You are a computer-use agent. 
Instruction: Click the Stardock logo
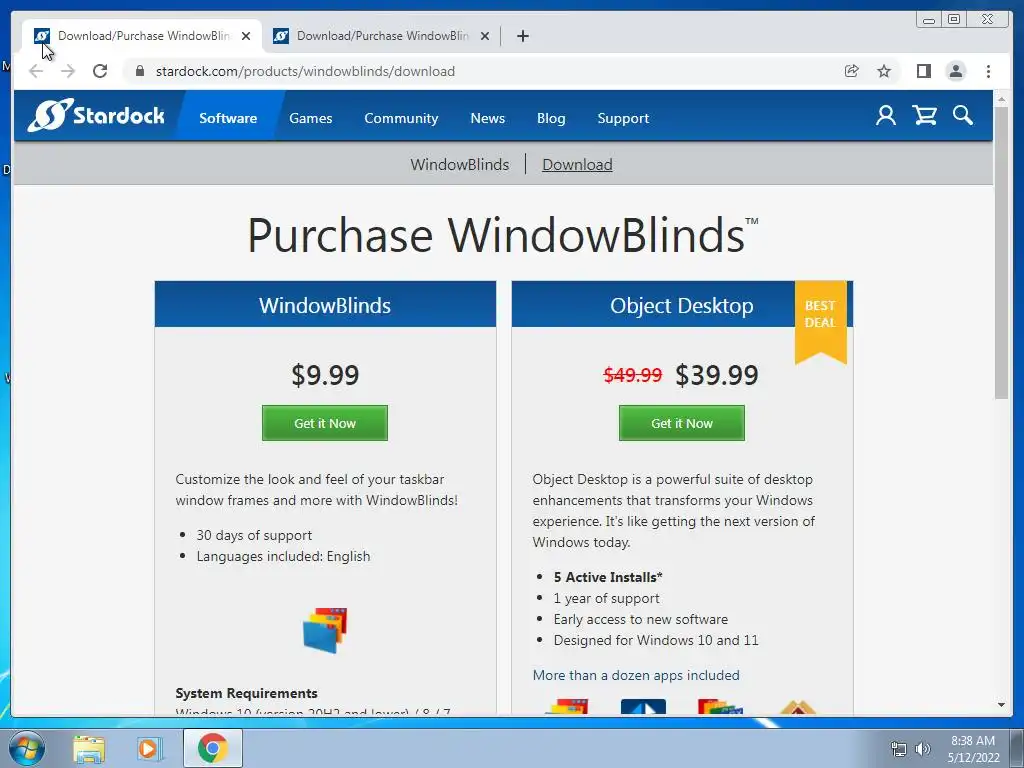tap(96, 116)
